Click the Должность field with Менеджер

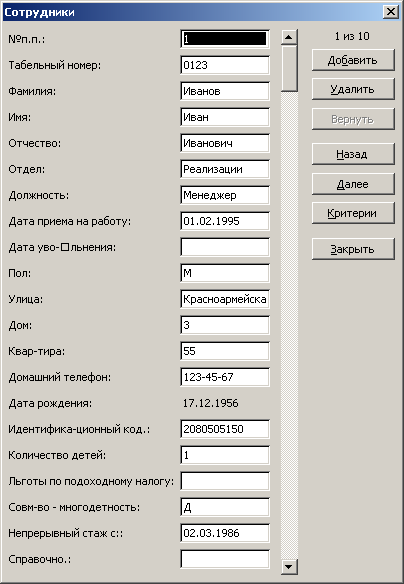[225, 195]
